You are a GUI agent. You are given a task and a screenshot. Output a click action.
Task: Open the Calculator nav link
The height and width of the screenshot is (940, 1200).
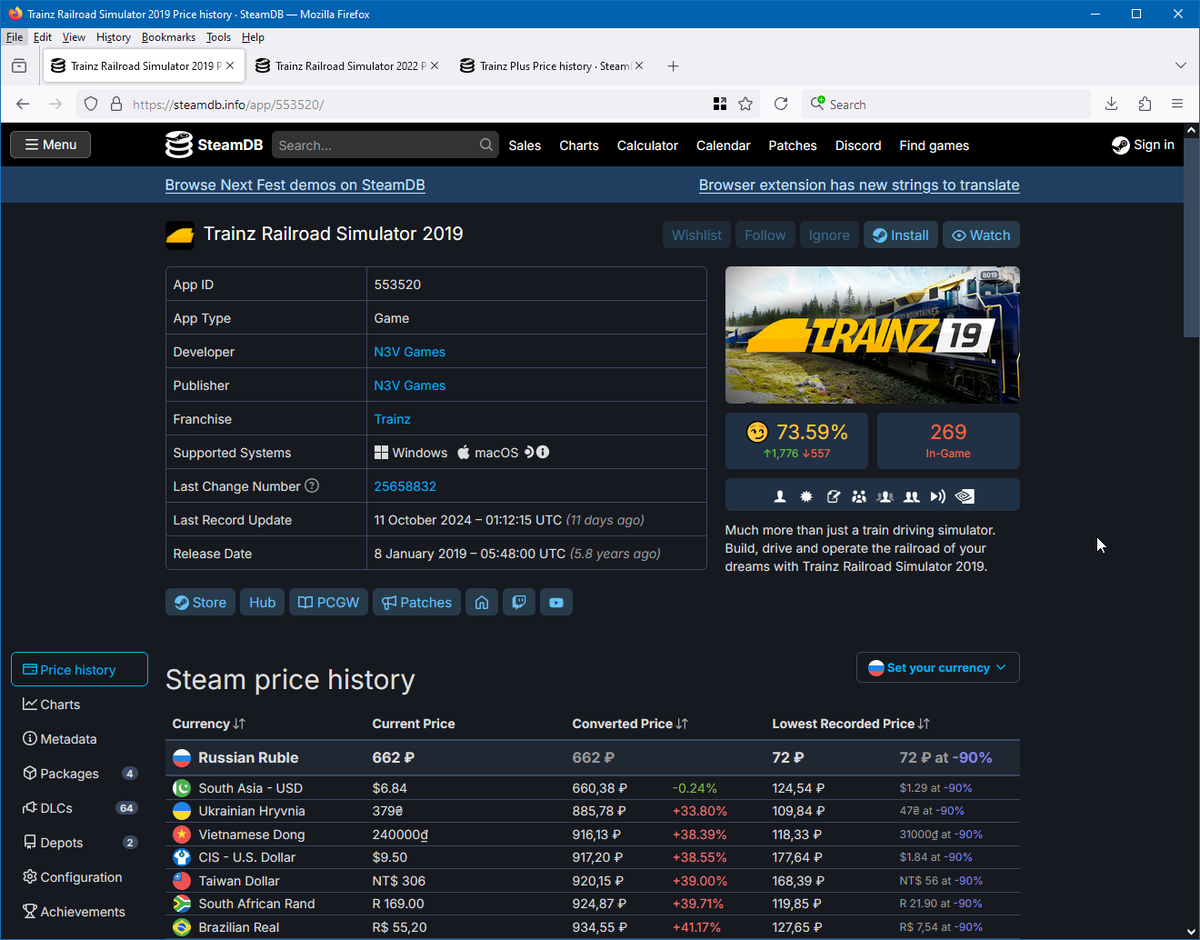(x=647, y=145)
